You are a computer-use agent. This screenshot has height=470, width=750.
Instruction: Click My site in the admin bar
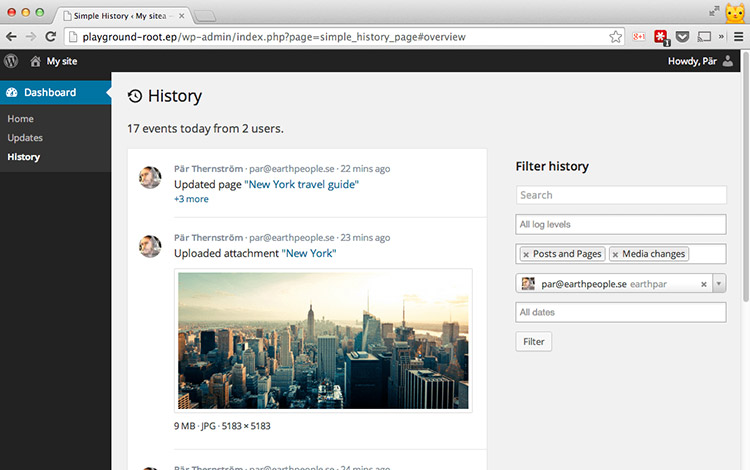[x=62, y=61]
